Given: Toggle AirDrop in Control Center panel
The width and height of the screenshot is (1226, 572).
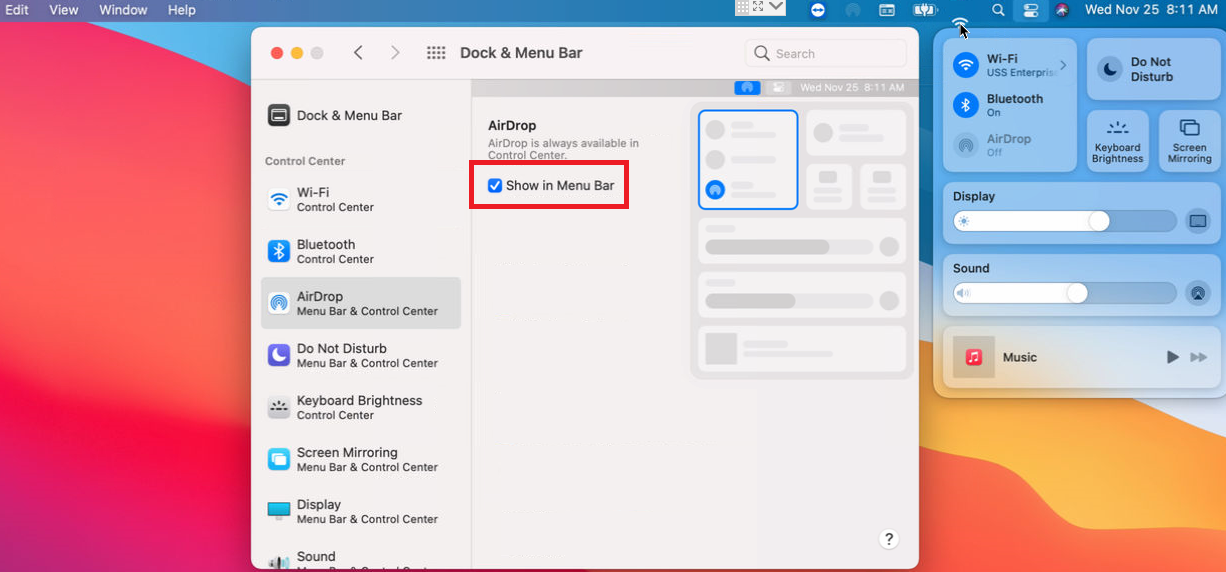Looking at the screenshot, I should pyautogui.click(x=965, y=145).
